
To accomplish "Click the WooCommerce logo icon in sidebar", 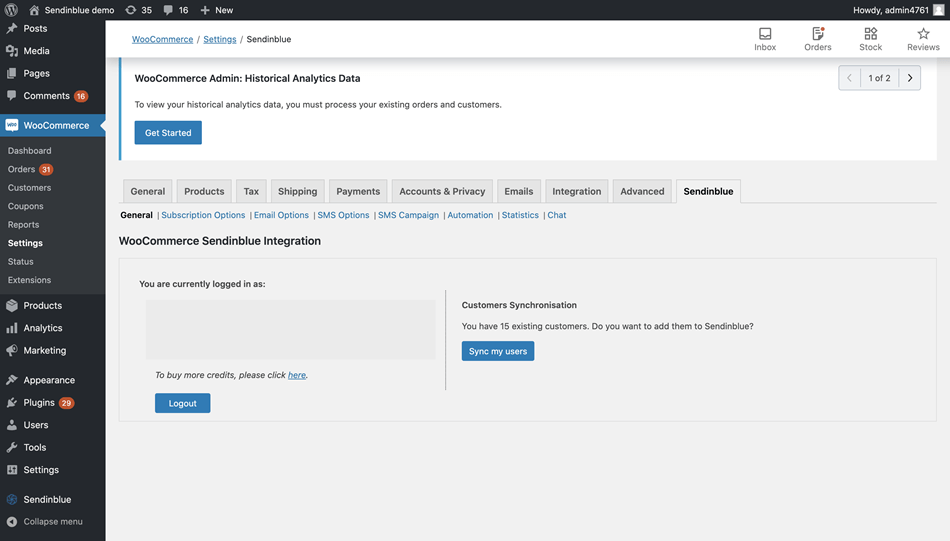I will click(x=12, y=125).
